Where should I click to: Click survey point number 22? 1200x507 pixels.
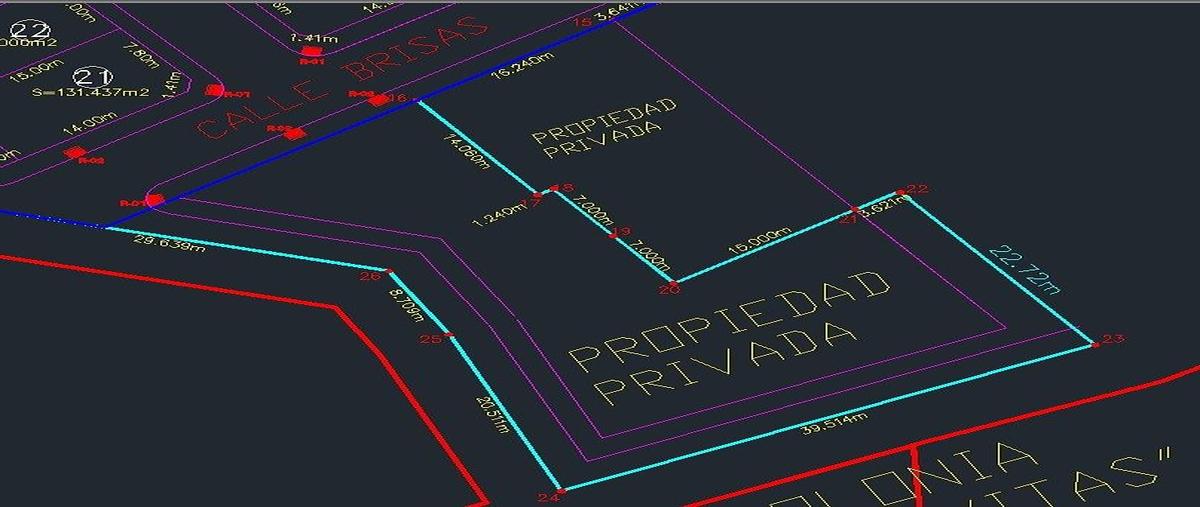pos(918,188)
